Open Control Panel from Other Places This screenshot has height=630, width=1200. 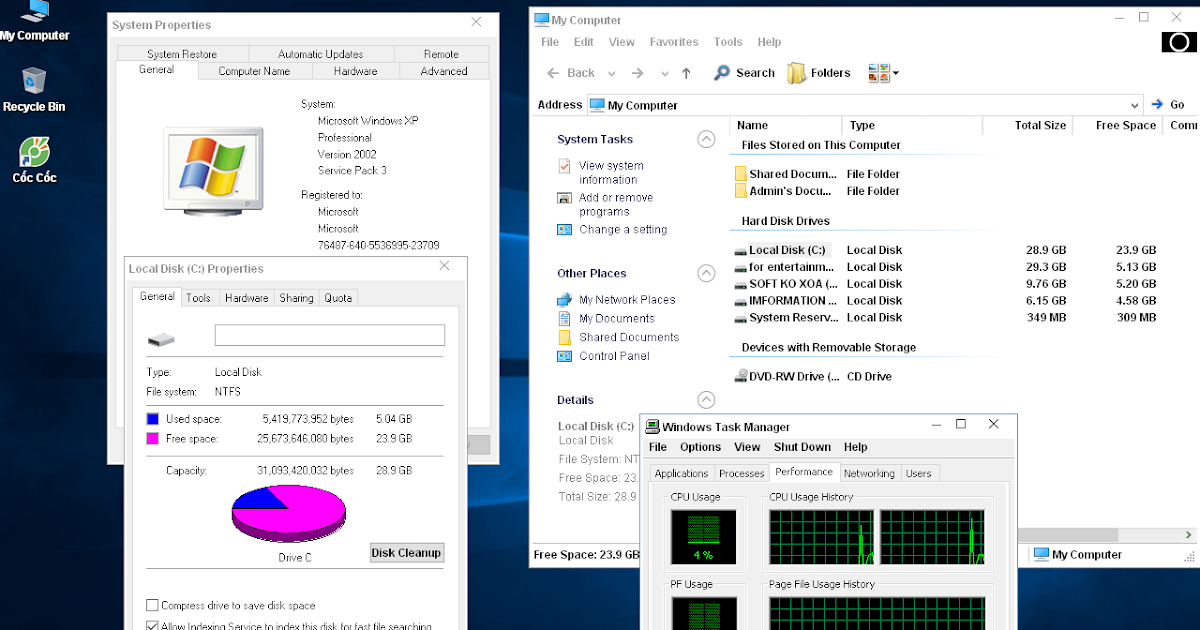pyautogui.click(x=614, y=356)
